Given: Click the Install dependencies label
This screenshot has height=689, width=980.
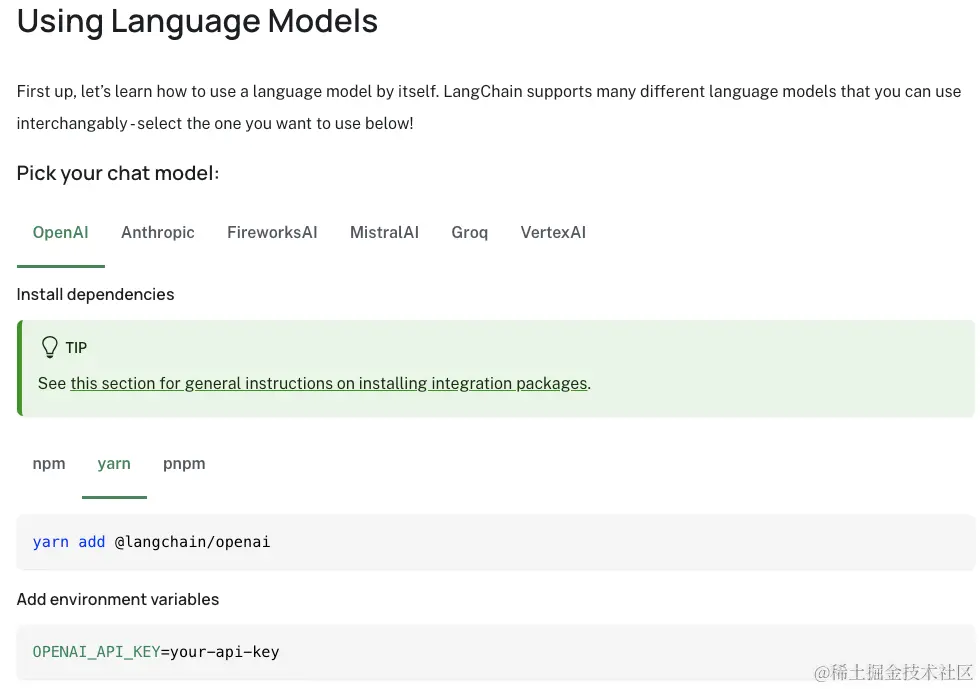Looking at the screenshot, I should (x=95, y=294).
